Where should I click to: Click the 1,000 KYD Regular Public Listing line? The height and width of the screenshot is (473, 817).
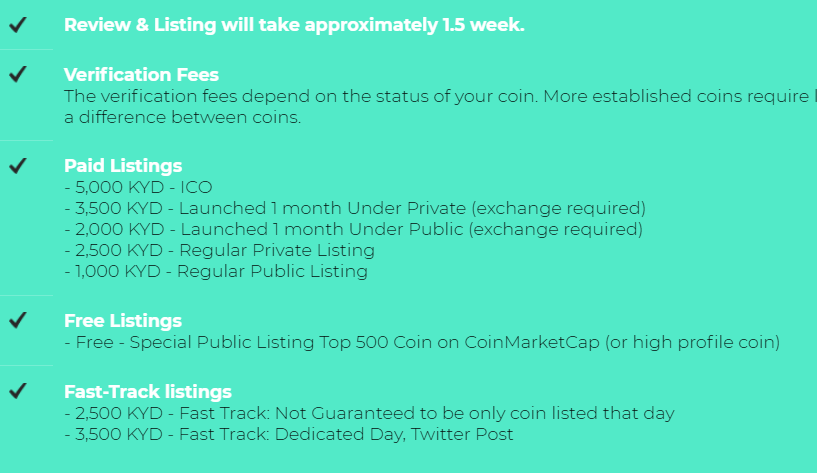coord(216,271)
